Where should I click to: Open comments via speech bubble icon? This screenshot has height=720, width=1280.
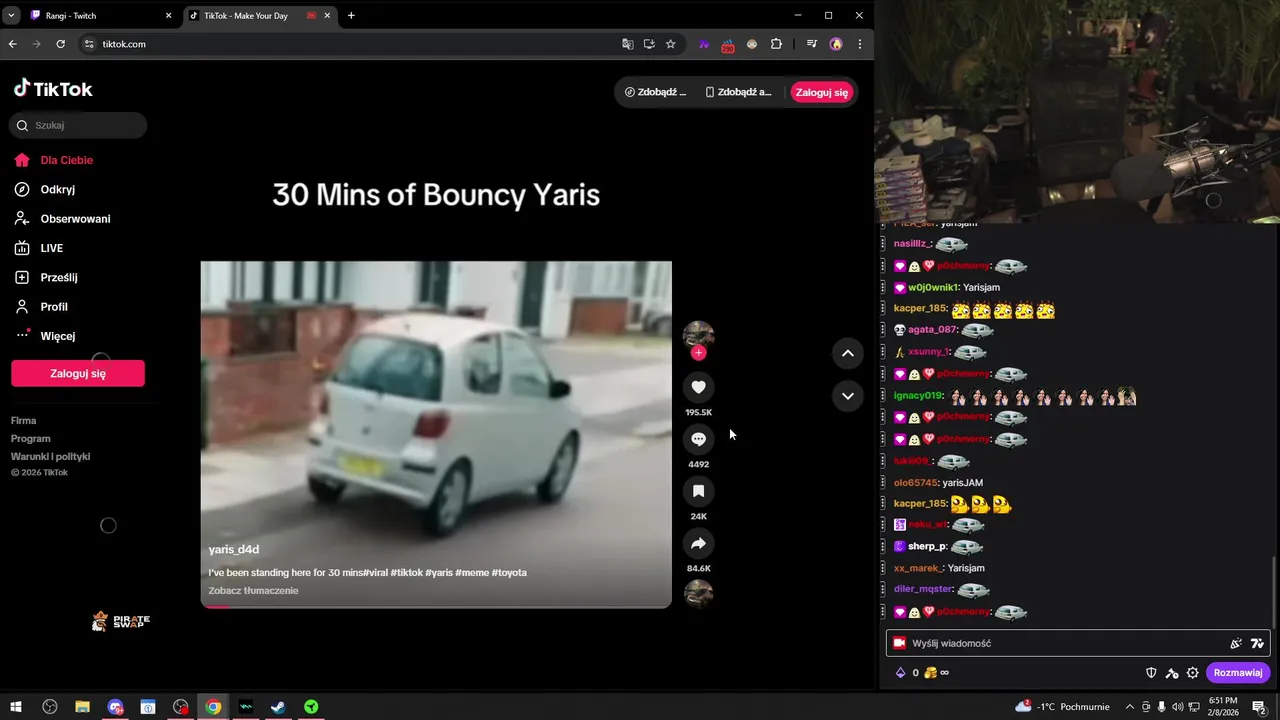point(698,439)
